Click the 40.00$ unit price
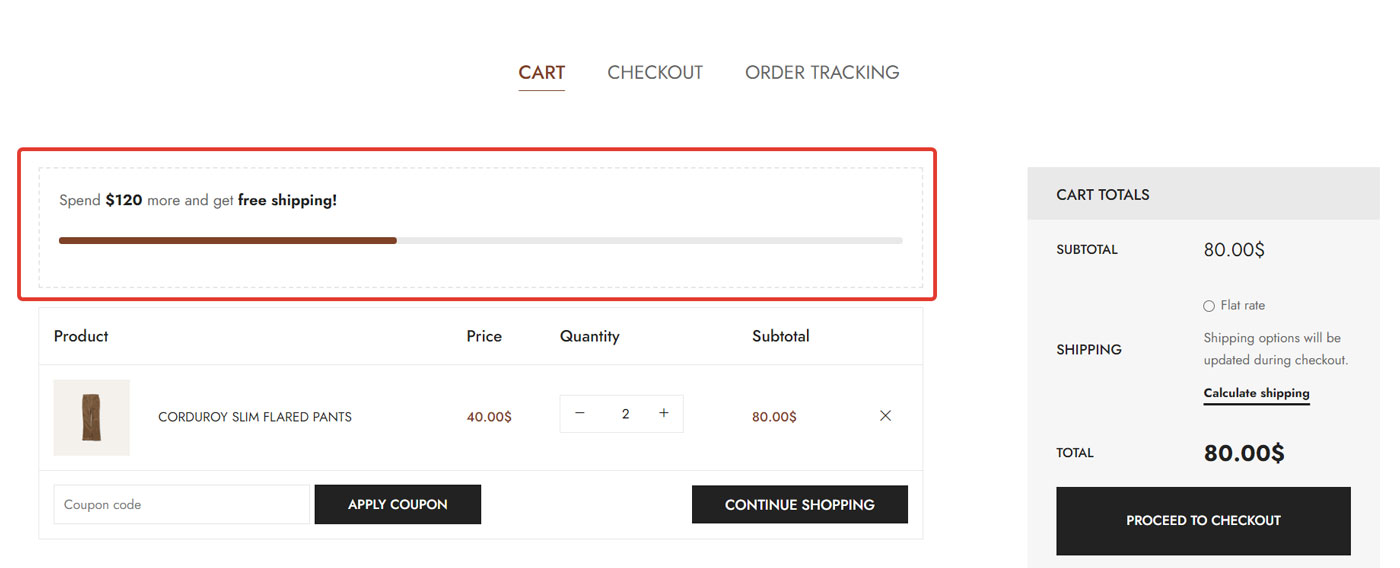This screenshot has width=1400, height=568. pos(489,417)
